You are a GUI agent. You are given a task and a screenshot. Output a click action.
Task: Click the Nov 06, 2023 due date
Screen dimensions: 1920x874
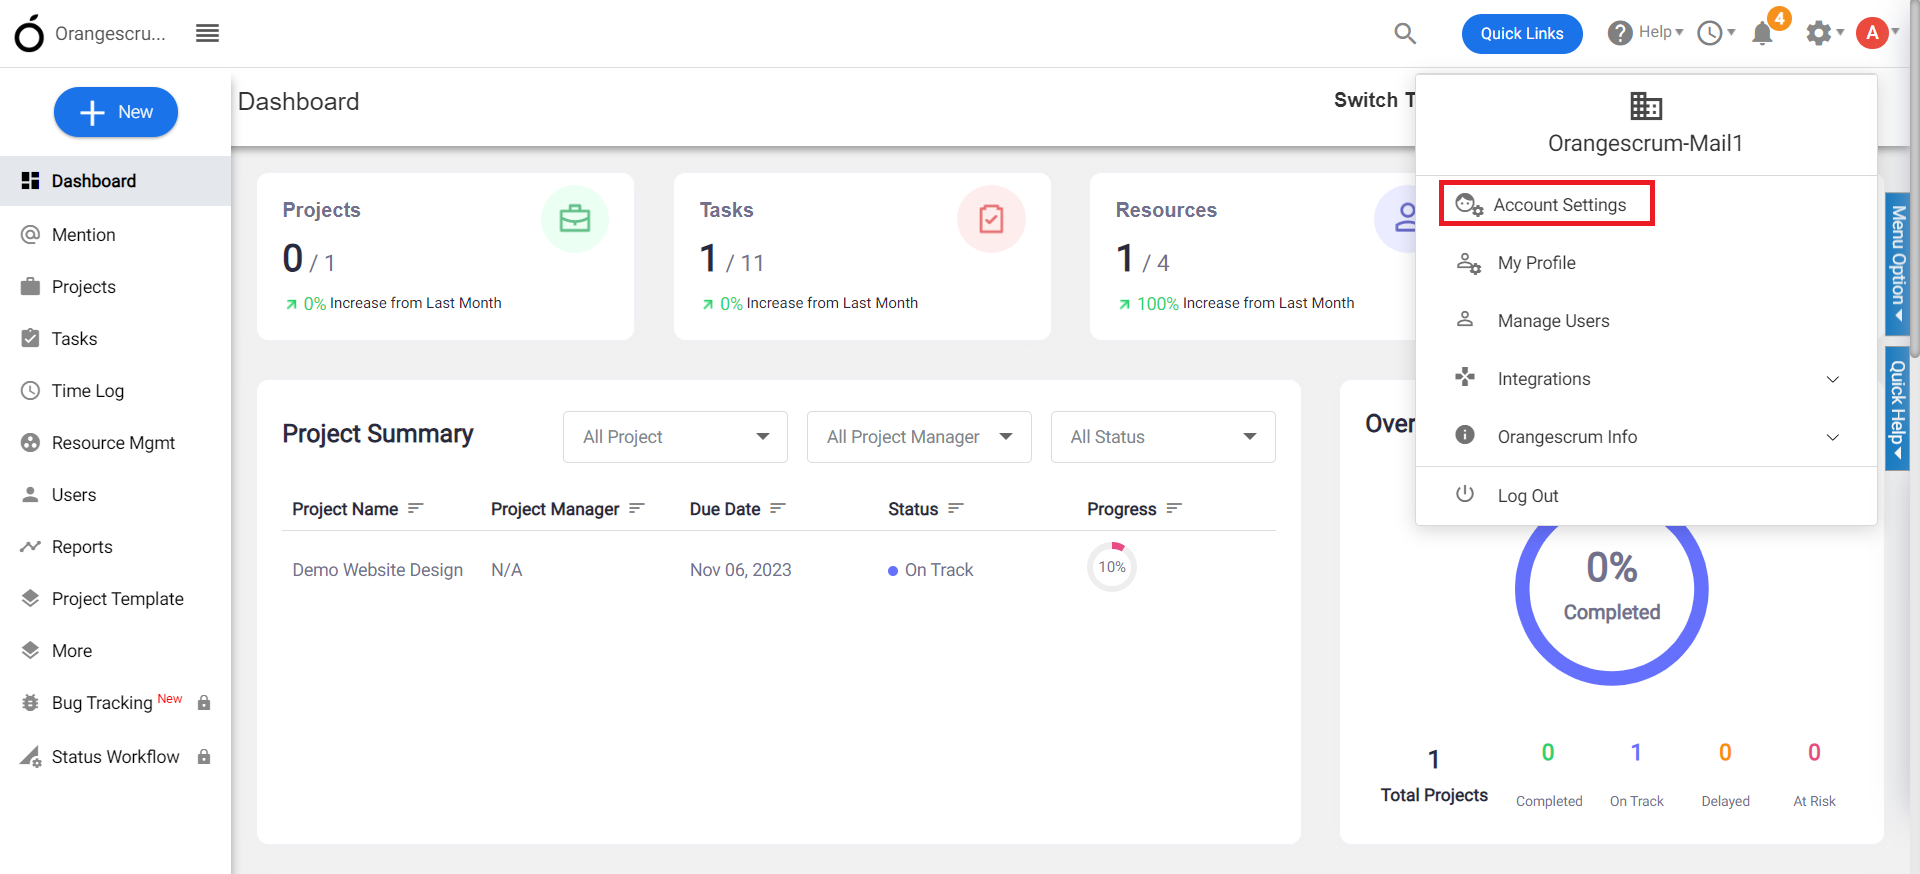(740, 570)
